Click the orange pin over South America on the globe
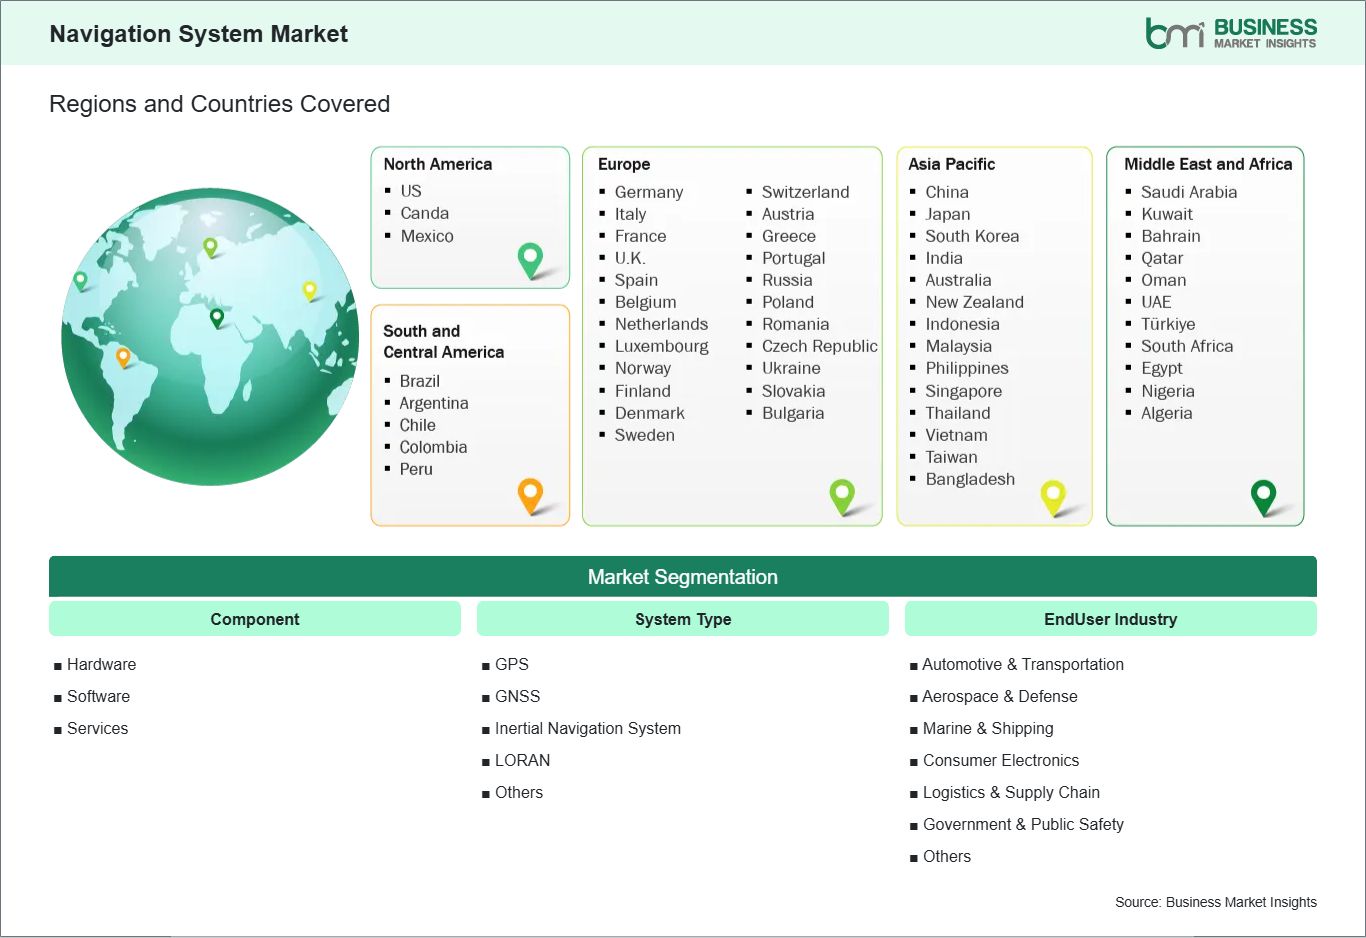 [x=125, y=354]
